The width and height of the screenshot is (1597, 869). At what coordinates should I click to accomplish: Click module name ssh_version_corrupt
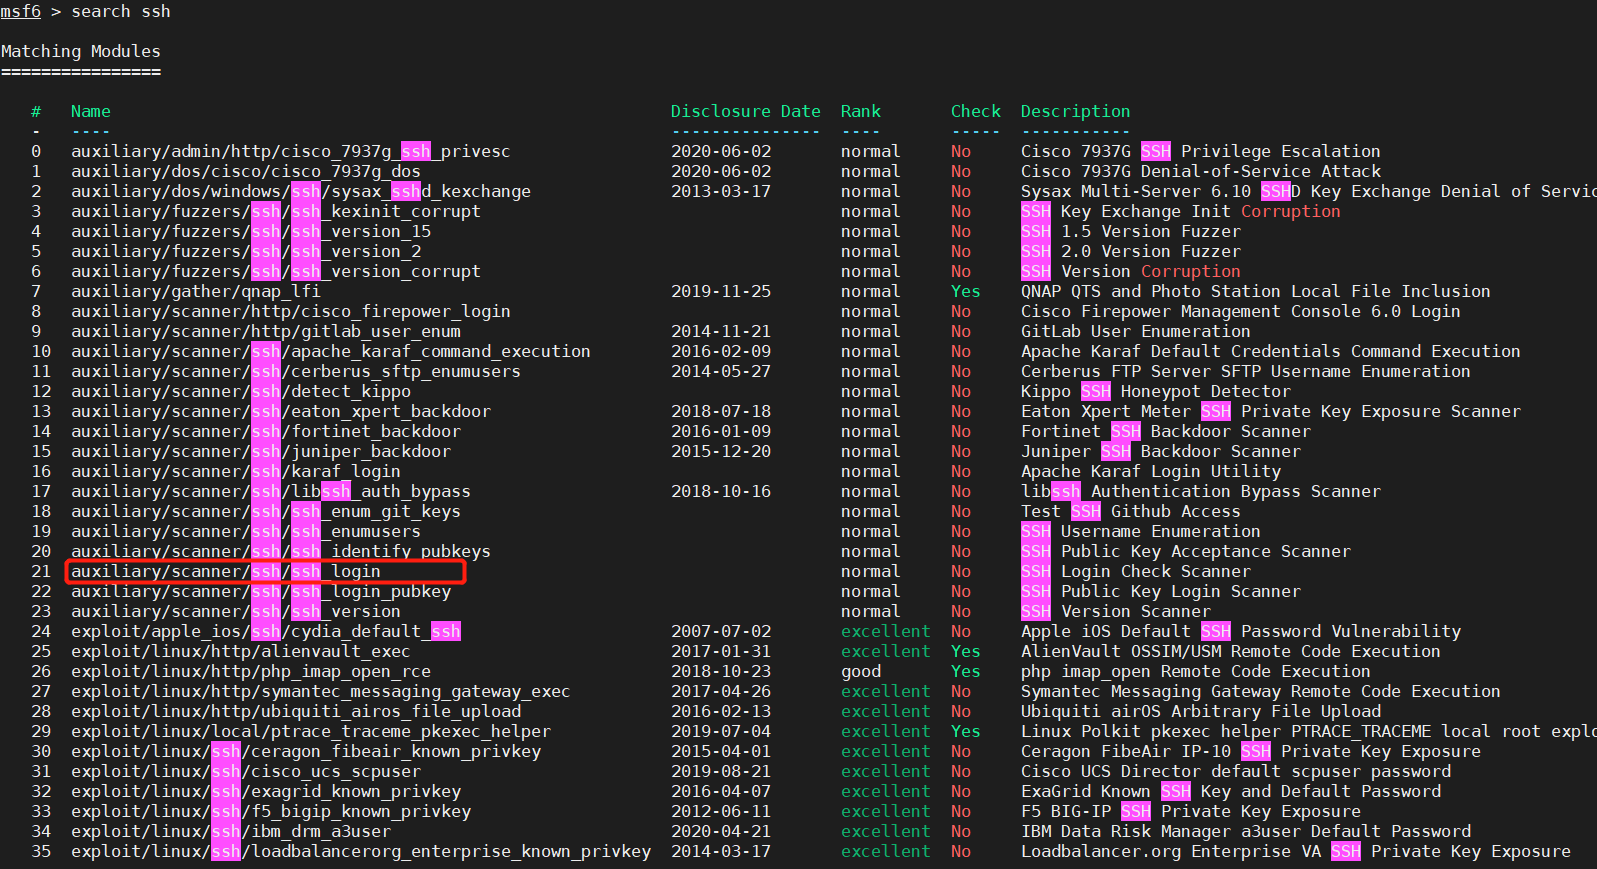click(276, 271)
